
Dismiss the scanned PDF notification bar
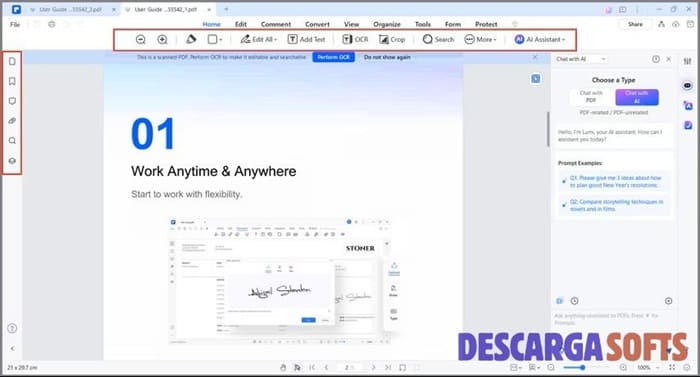coord(535,57)
